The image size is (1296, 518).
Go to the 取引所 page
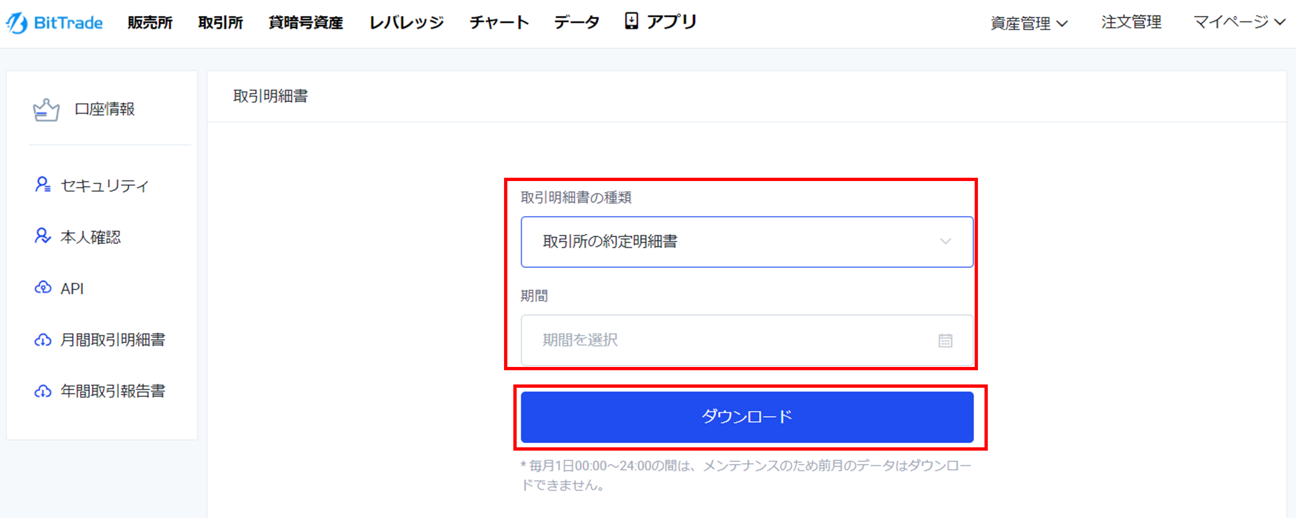tap(221, 22)
